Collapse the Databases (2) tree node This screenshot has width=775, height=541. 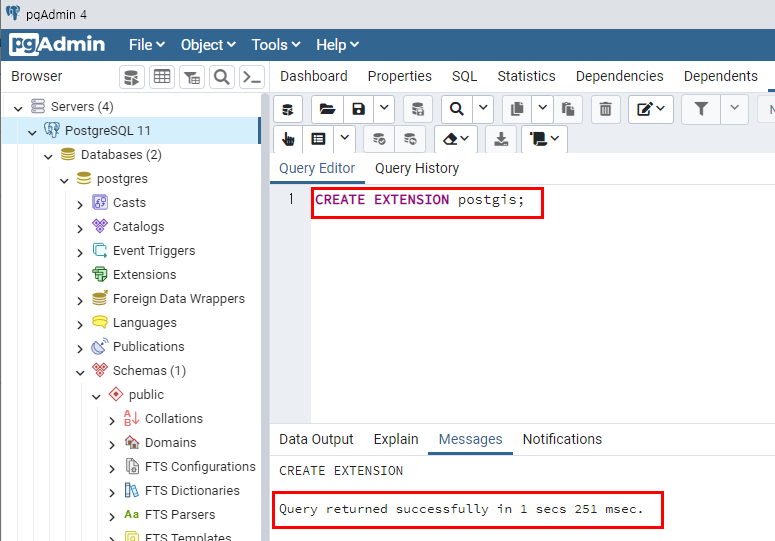pos(48,157)
